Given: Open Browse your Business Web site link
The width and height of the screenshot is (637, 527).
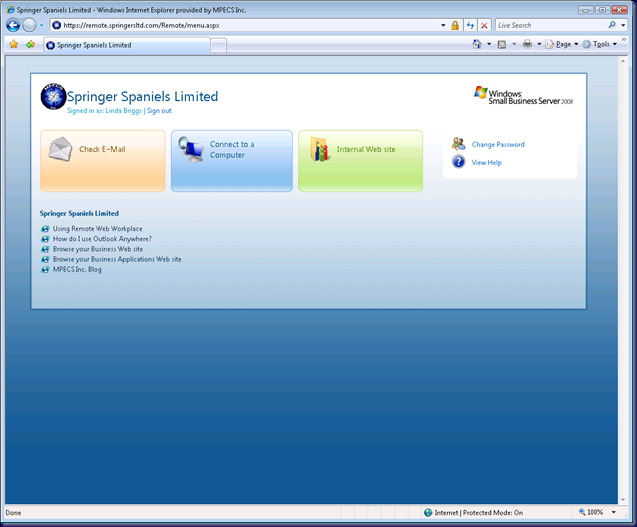Looking at the screenshot, I should click(x=98, y=249).
